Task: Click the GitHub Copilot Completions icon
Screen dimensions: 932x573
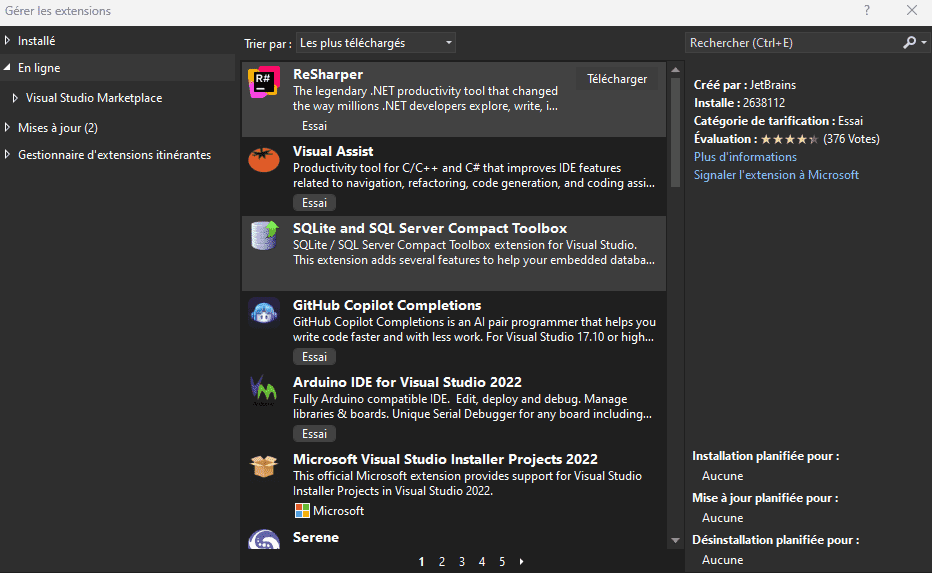Action: [264, 313]
